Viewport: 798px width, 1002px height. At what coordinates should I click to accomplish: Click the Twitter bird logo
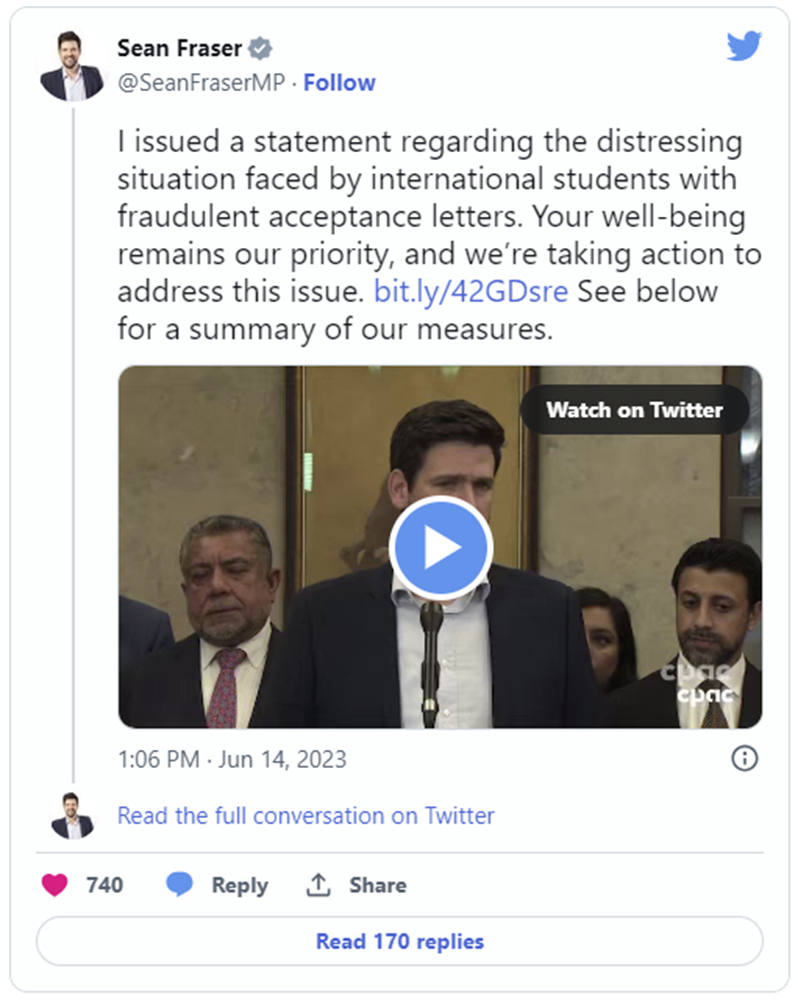point(743,46)
